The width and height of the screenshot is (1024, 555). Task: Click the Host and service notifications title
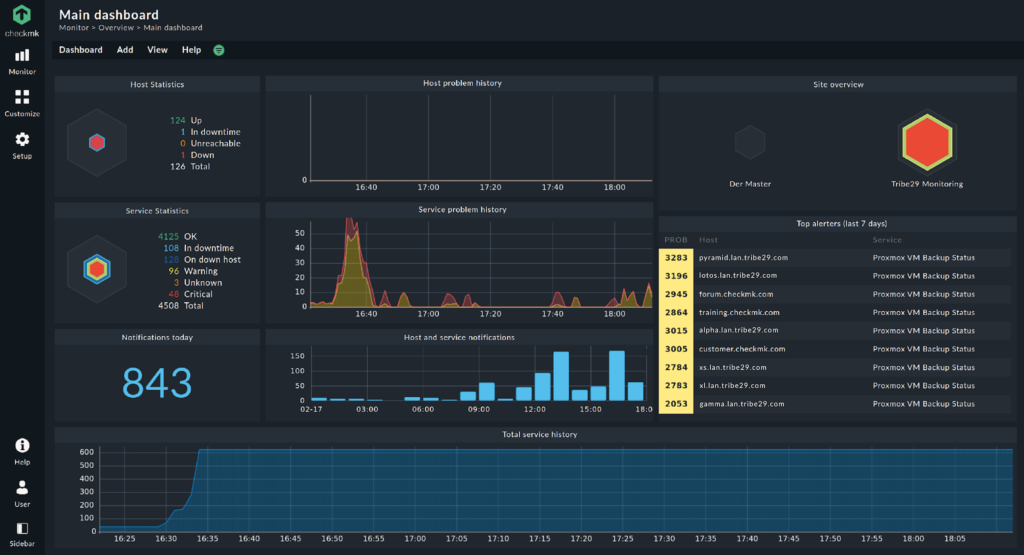459,338
